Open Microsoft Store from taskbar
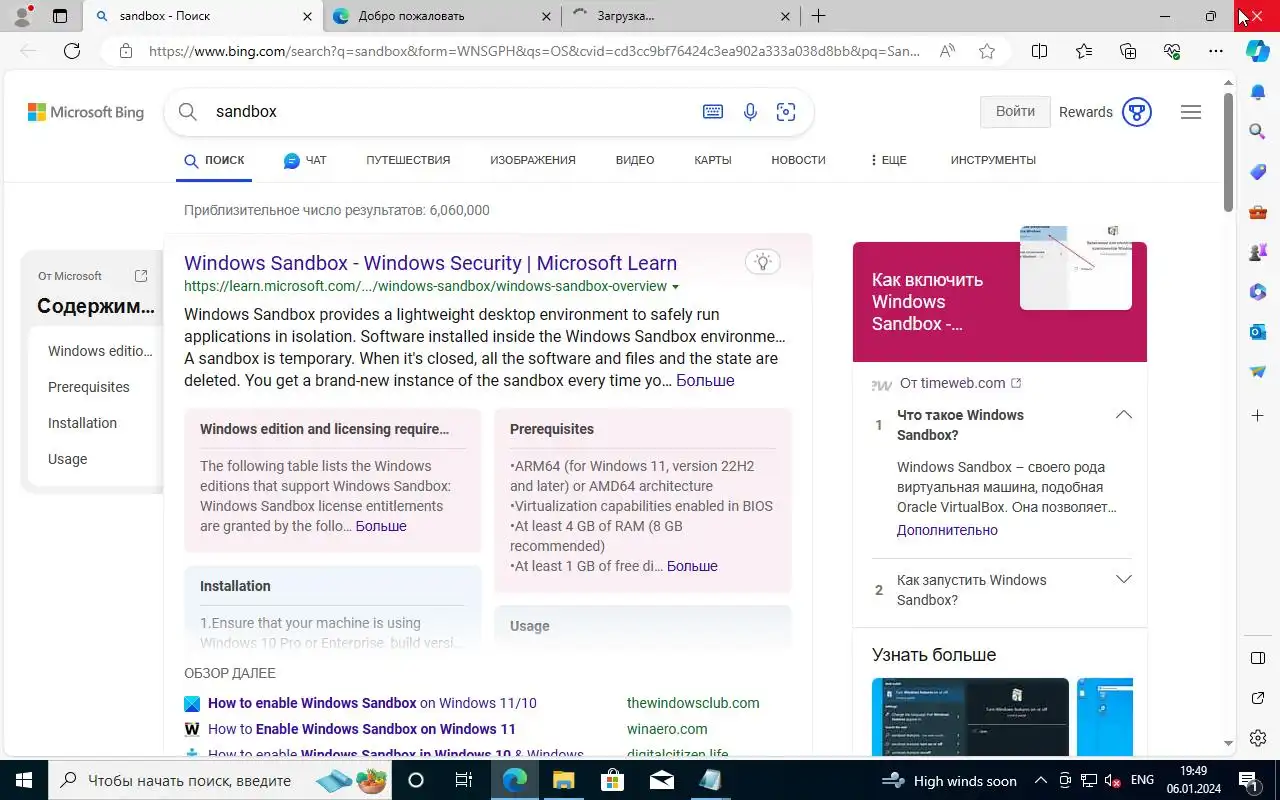This screenshot has width=1280, height=800. pyautogui.click(x=612, y=781)
